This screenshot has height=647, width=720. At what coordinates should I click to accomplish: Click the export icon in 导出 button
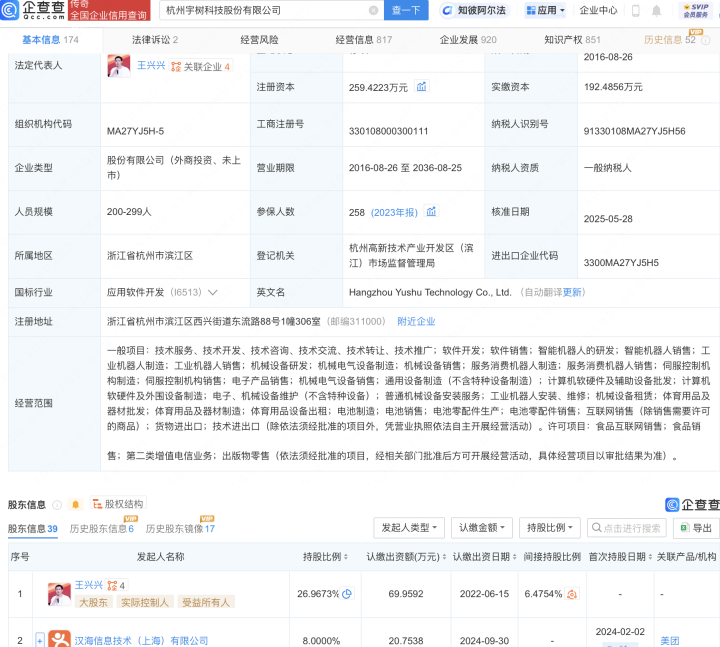tap(685, 527)
